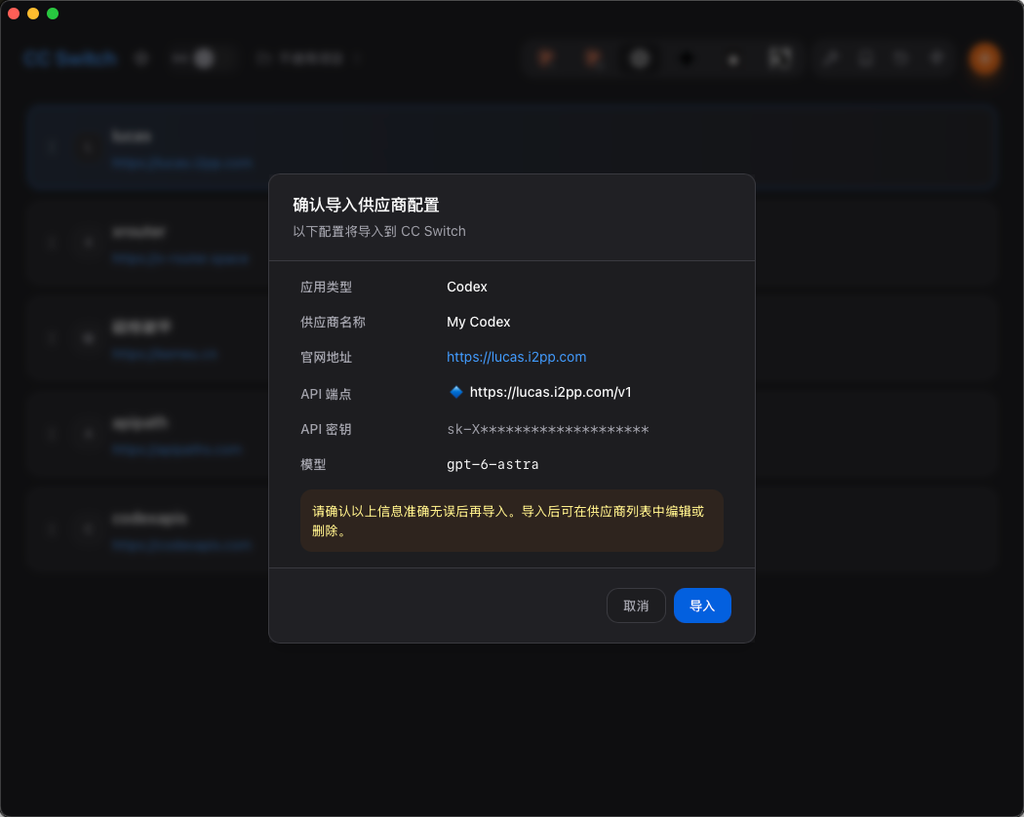Image resolution: width=1024 pixels, height=817 pixels.
Task: Click the dialog title 确认导入供应商配置
Action: tap(366, 205)
